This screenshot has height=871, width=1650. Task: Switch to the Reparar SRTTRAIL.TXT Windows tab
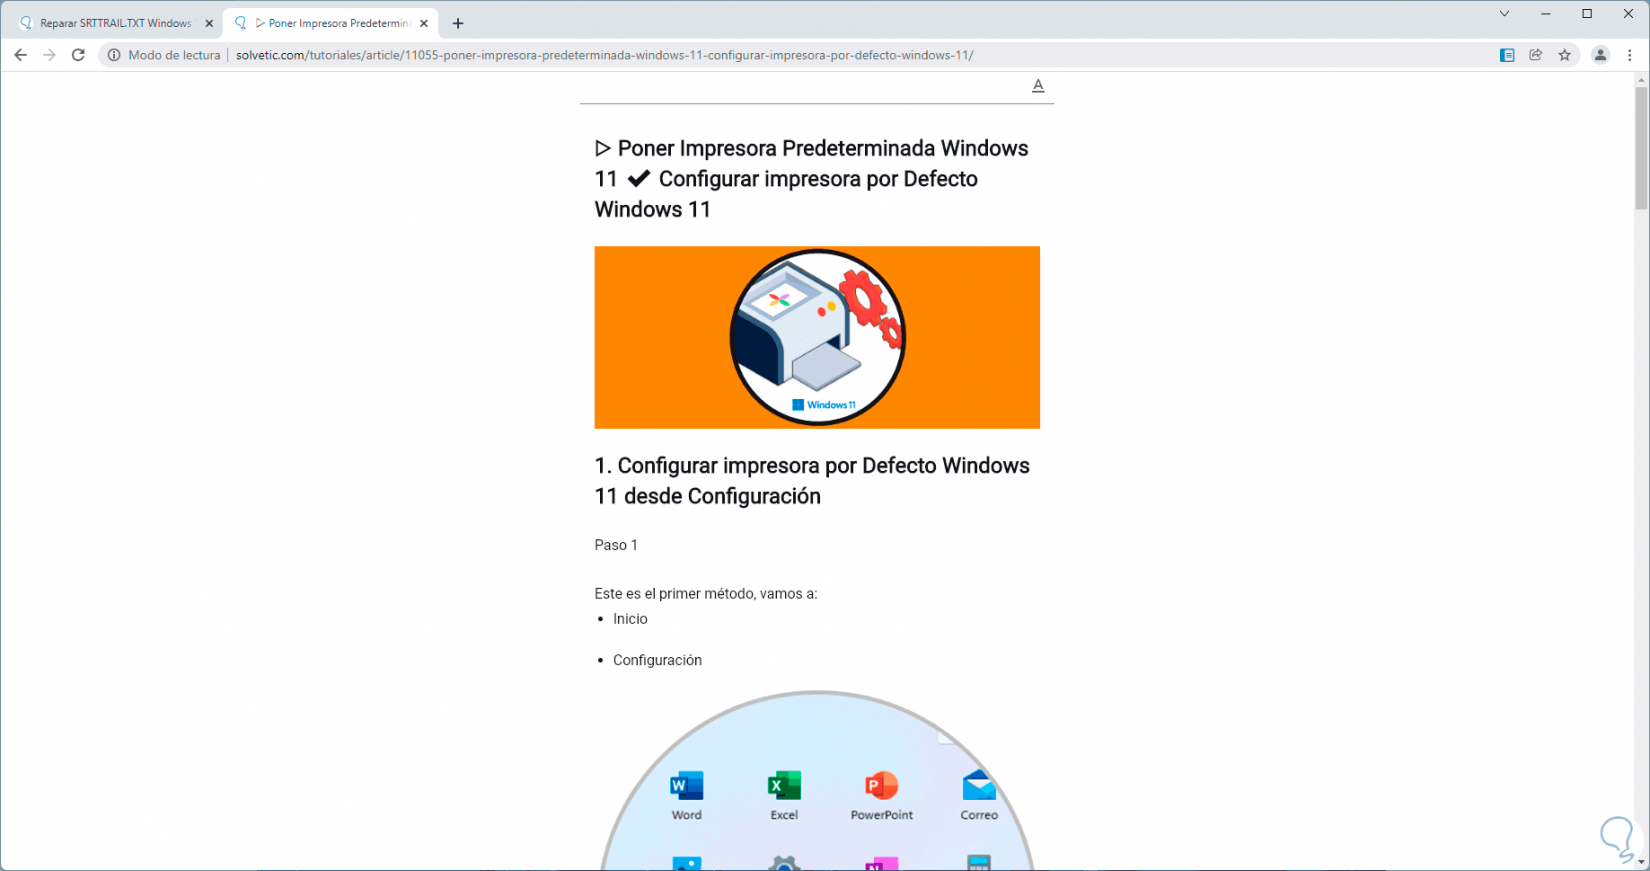[x=116, y=23]
